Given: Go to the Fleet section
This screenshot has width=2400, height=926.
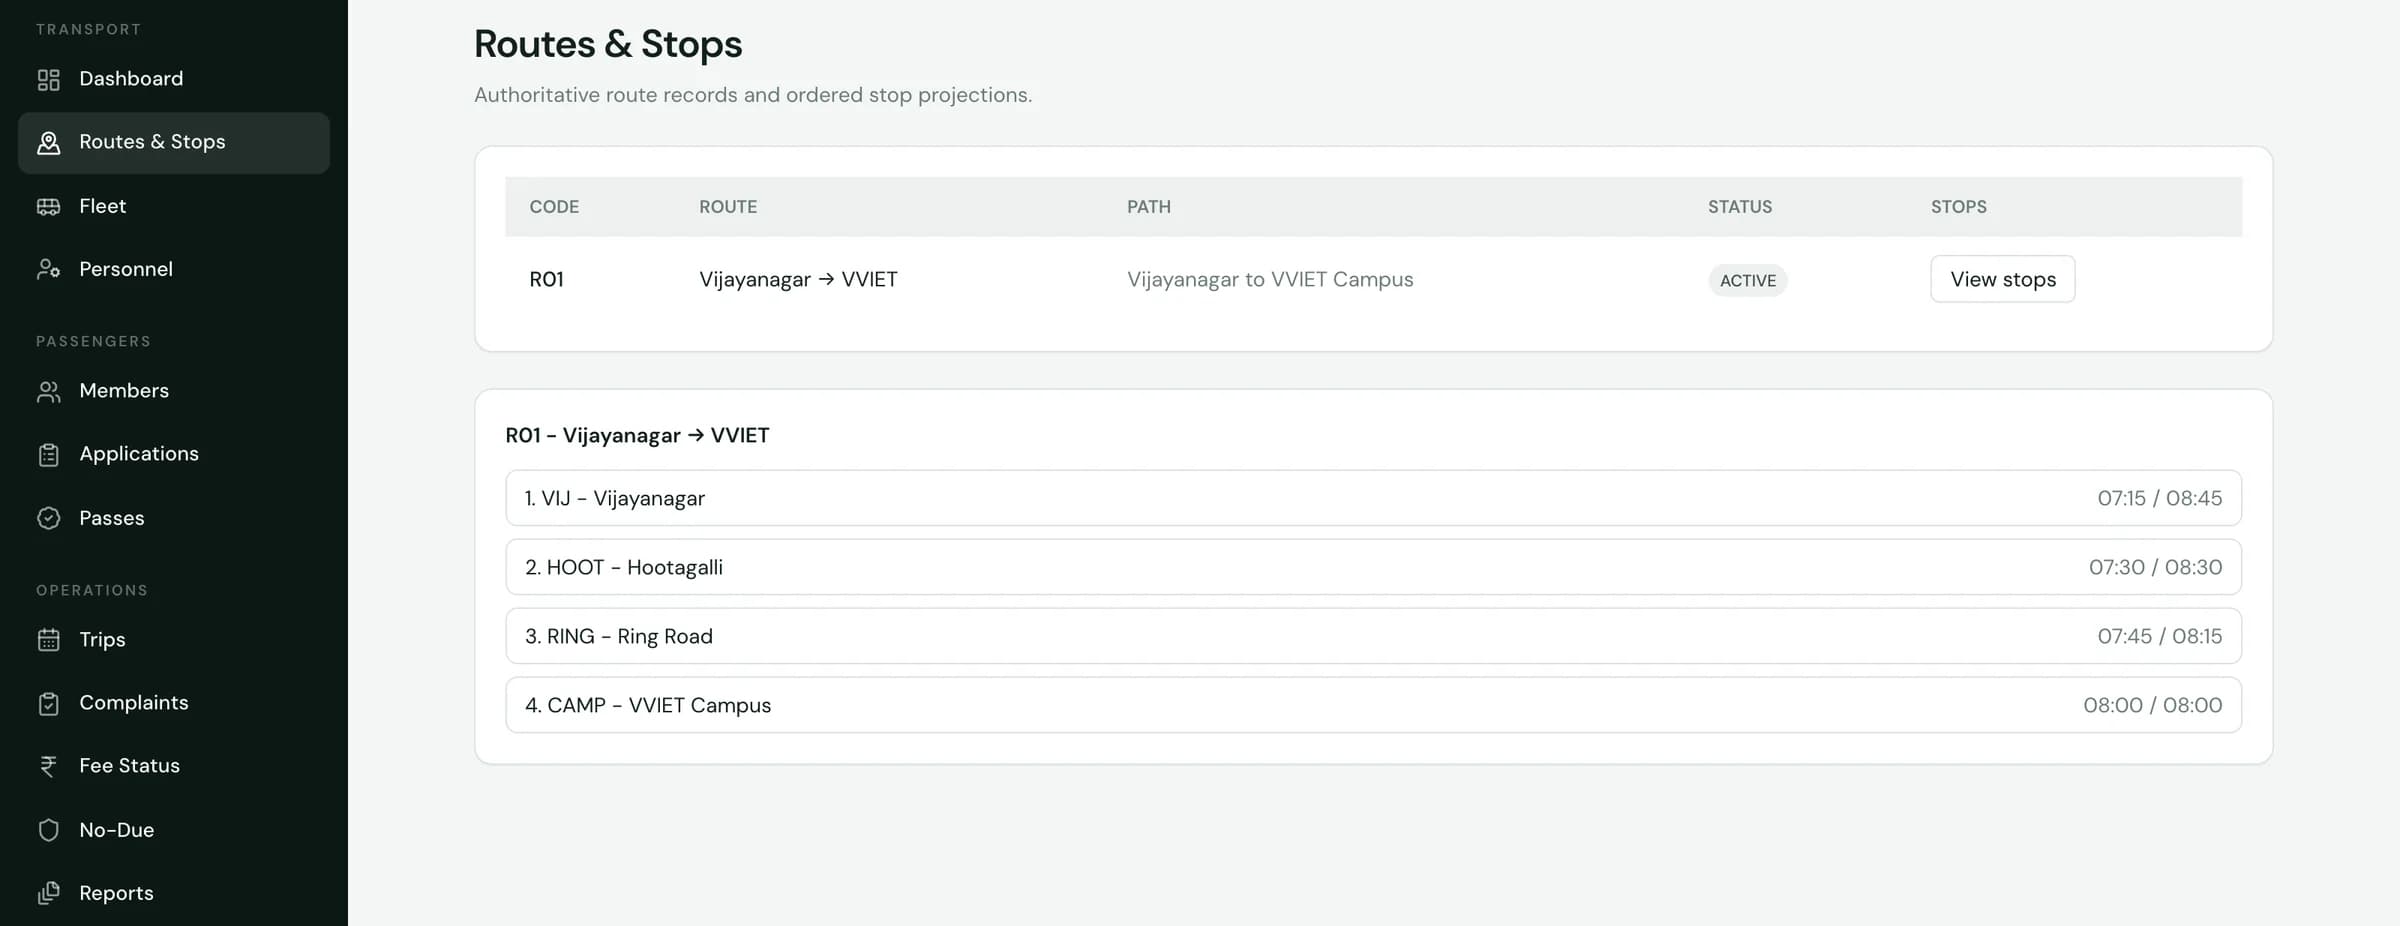Looking at the screenshot, I should (x=174, y=206).
